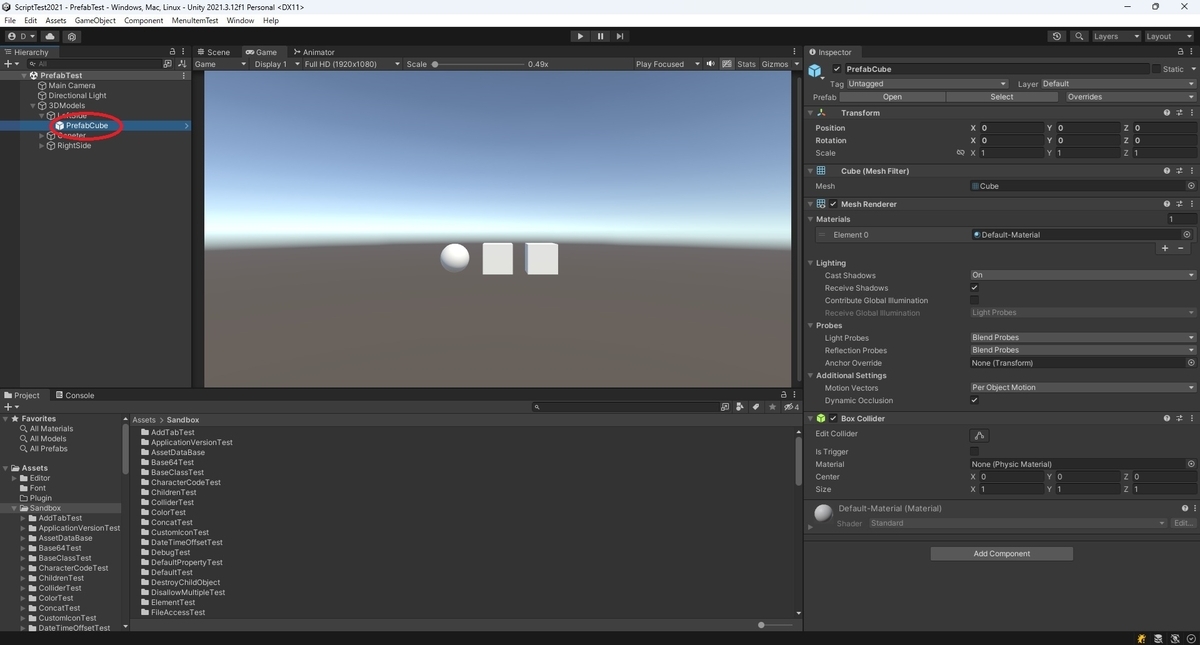Toggle Dynamic Occlusion checkbox

975,400
